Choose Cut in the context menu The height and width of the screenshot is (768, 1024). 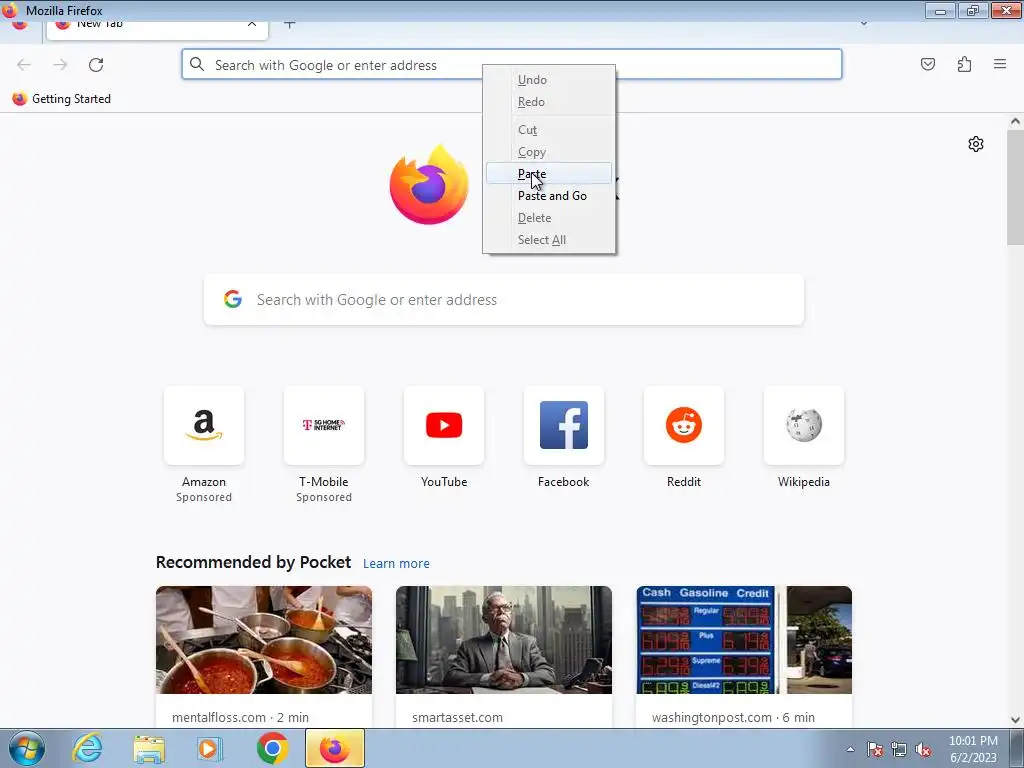tap(549, 130)
